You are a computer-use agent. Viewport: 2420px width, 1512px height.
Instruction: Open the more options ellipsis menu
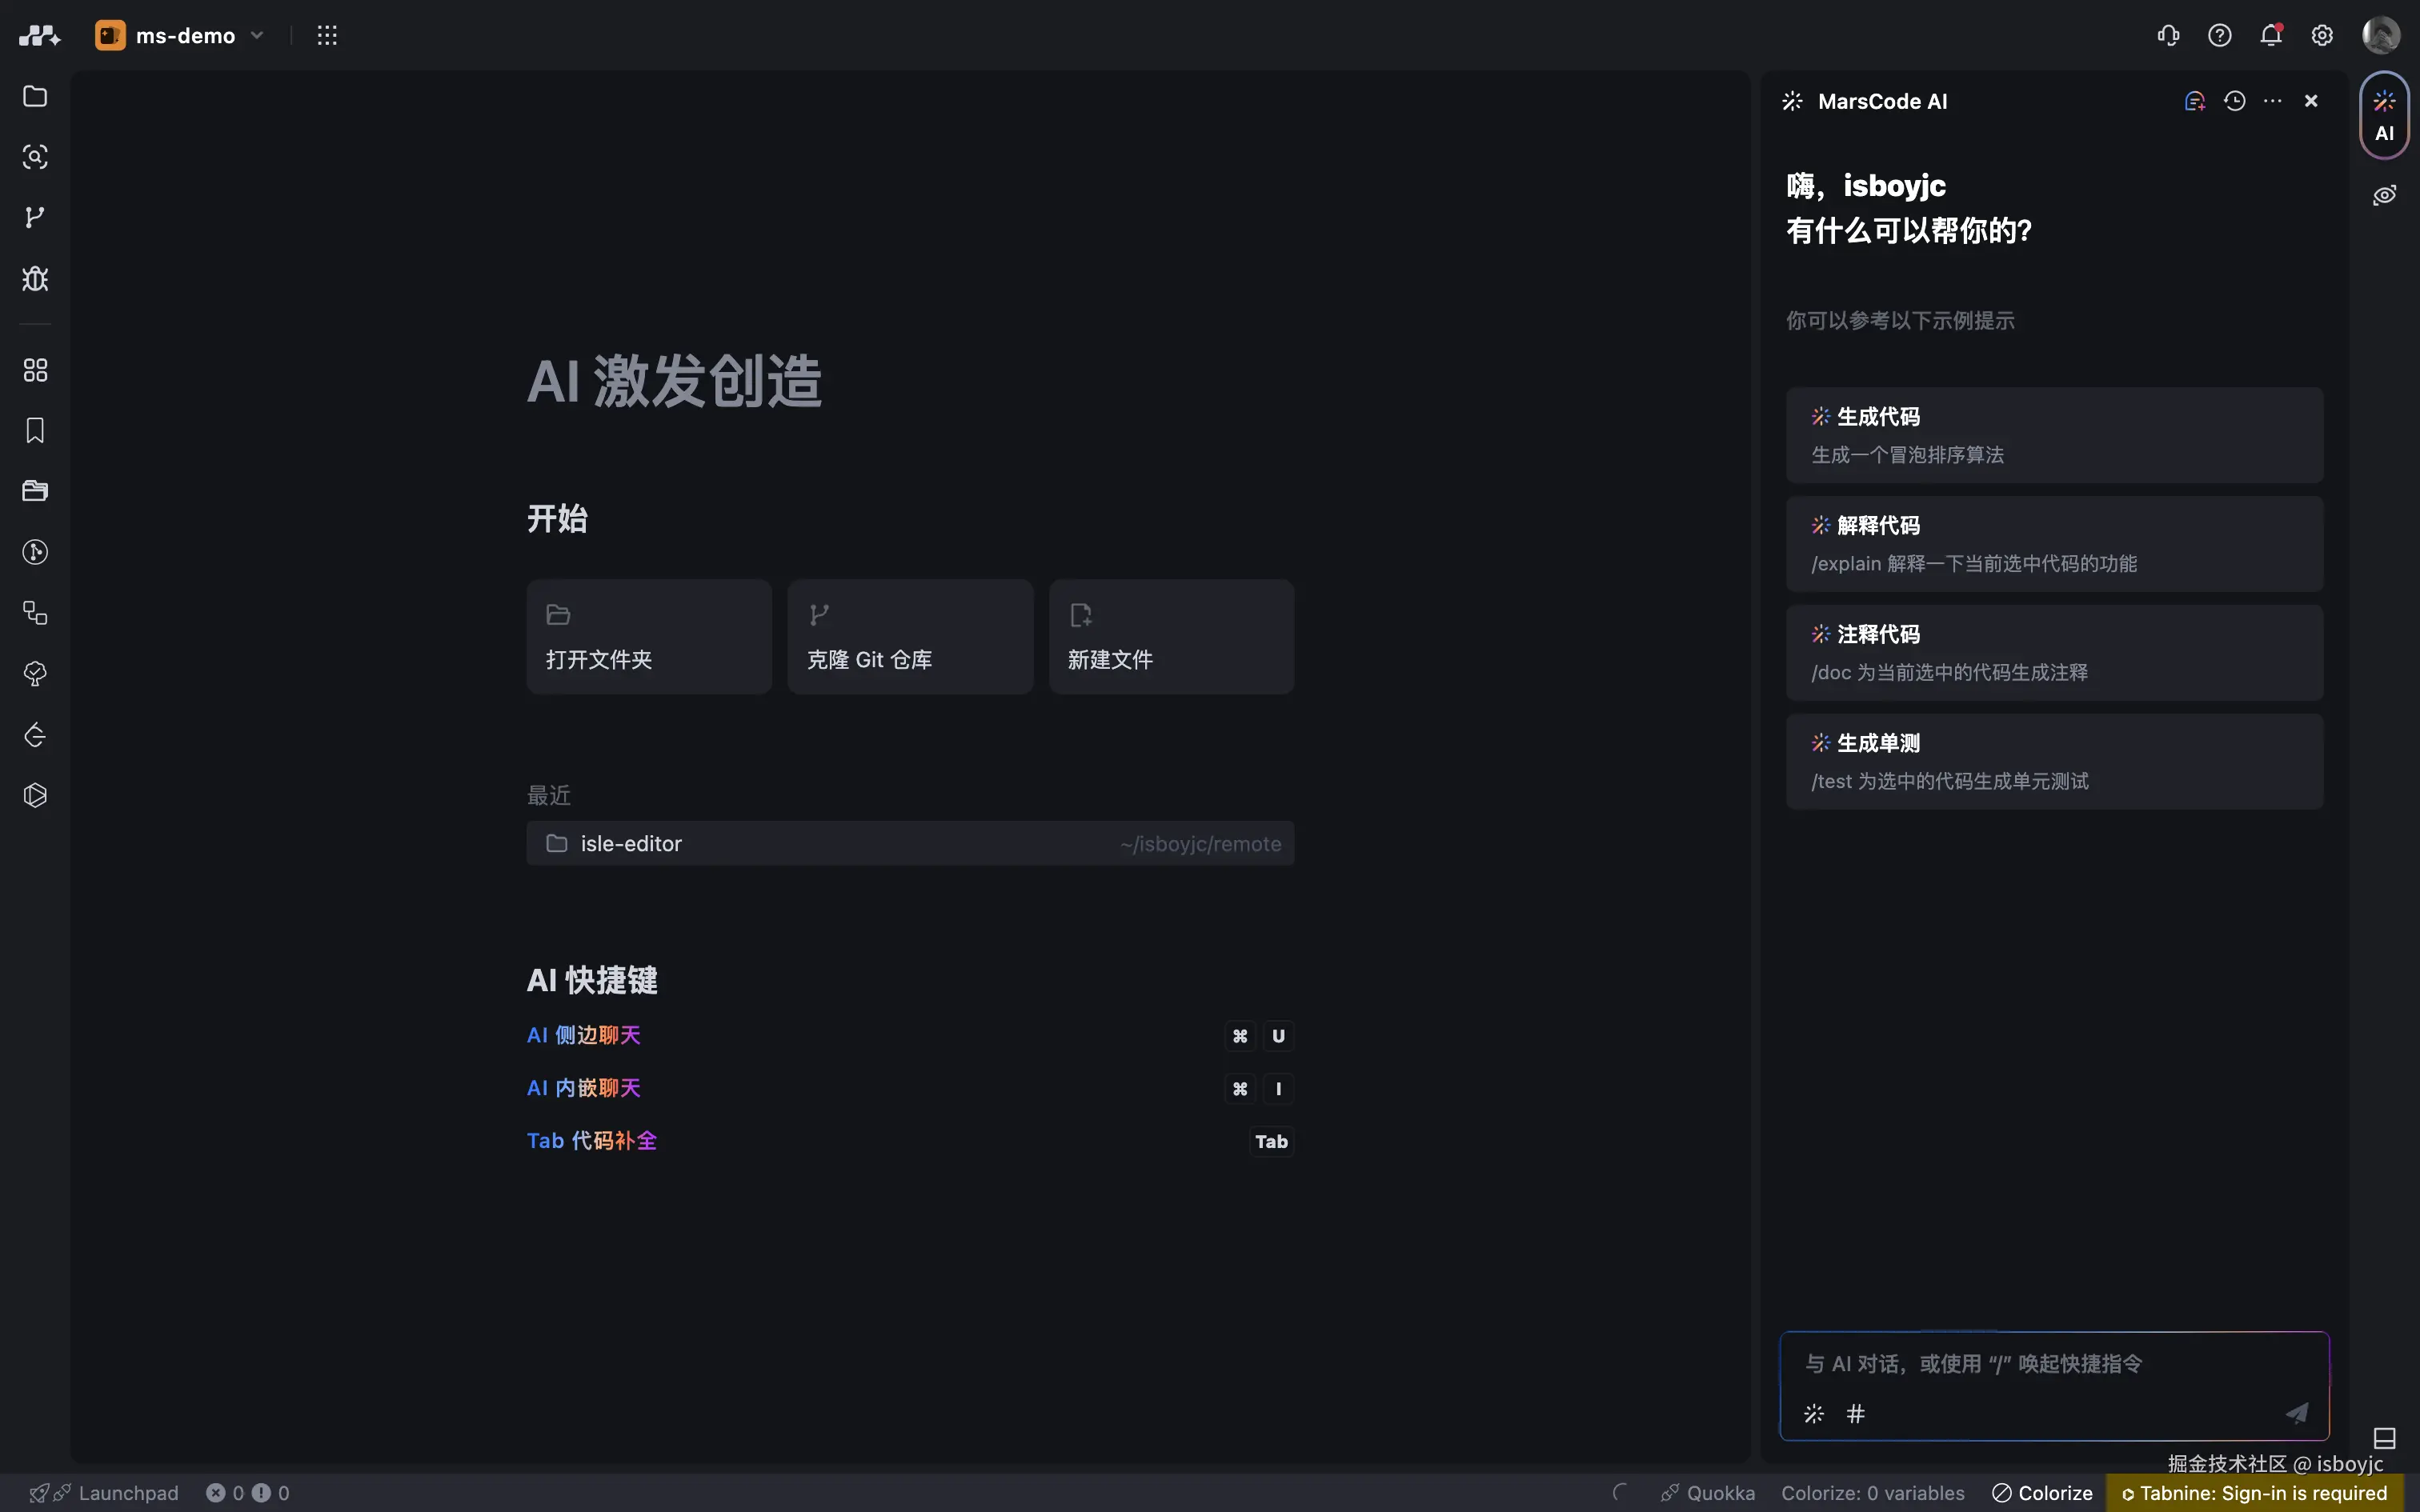point(2272,101)
